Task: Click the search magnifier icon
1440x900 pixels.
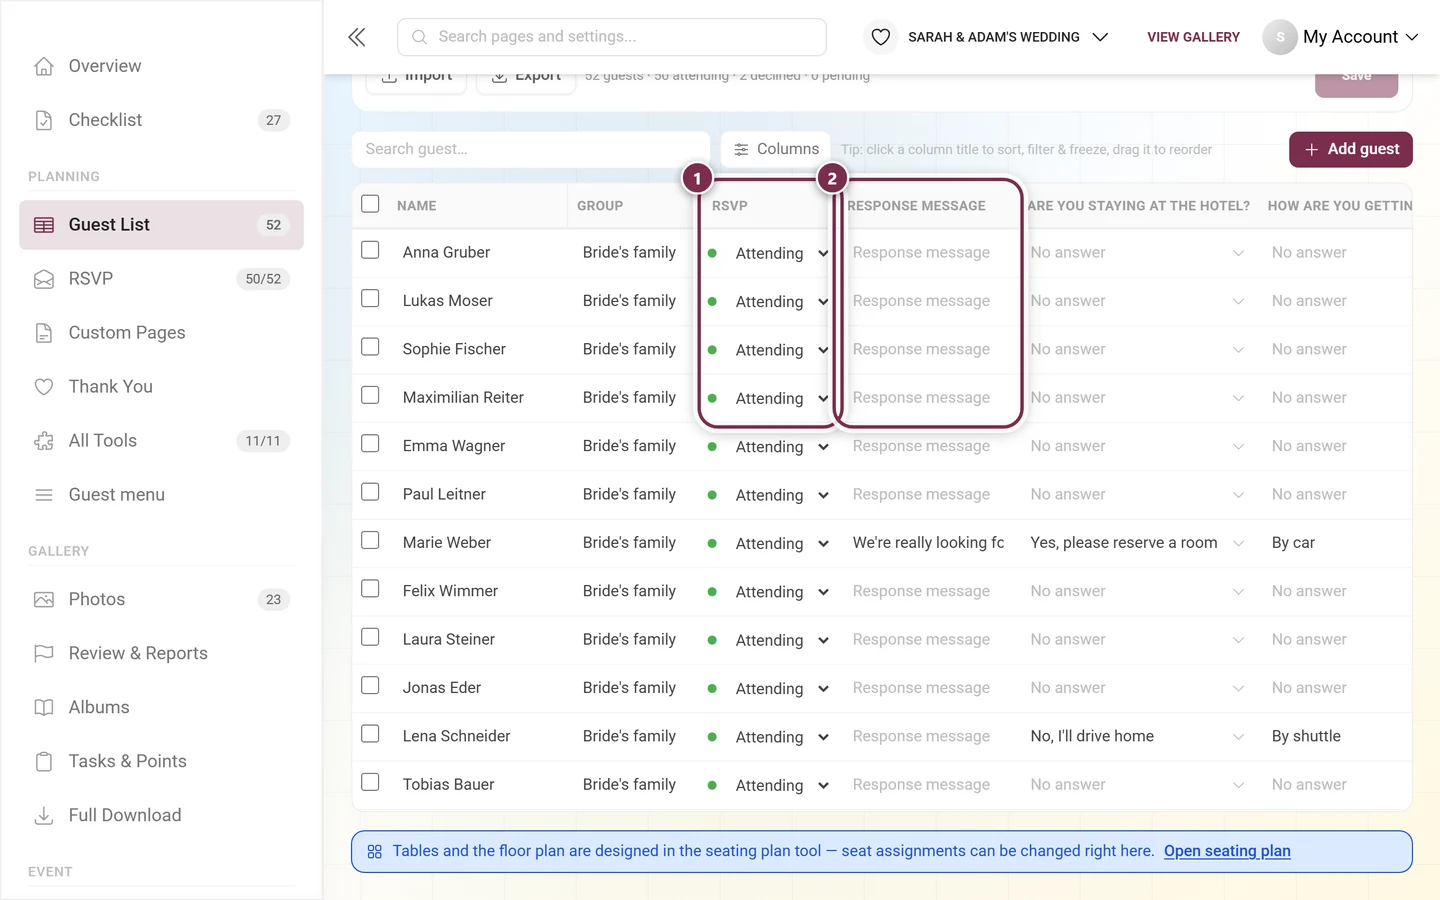Action: (420, 37)
